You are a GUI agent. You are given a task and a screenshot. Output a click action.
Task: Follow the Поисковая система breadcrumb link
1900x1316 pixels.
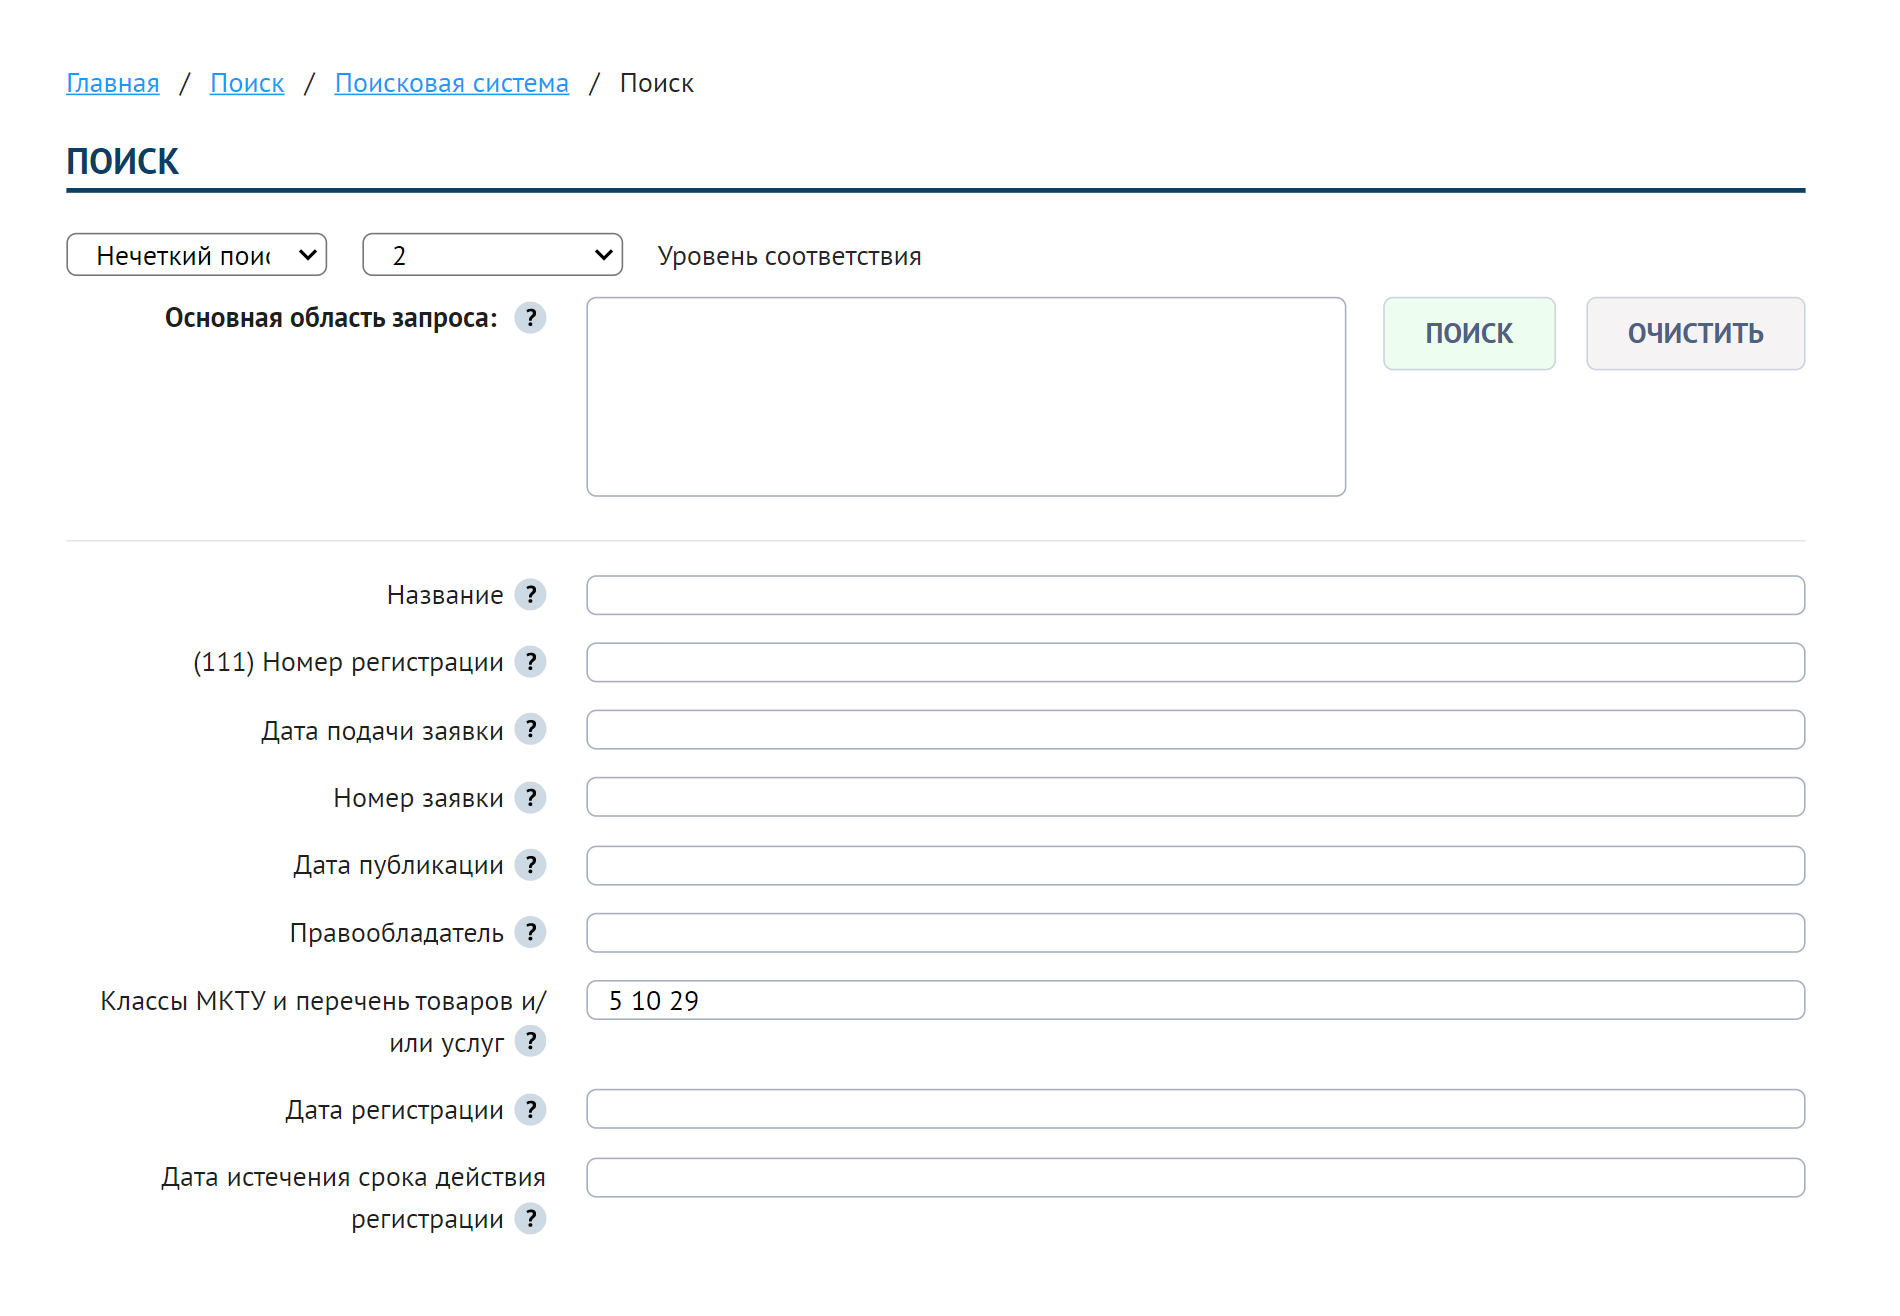click(x=452, y=83)
